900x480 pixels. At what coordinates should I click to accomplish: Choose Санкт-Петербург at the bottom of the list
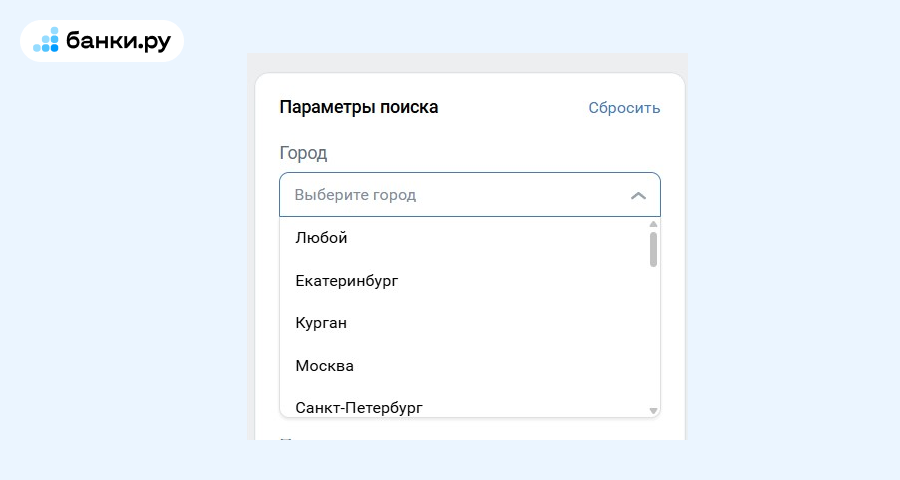(x=359, y=408)
